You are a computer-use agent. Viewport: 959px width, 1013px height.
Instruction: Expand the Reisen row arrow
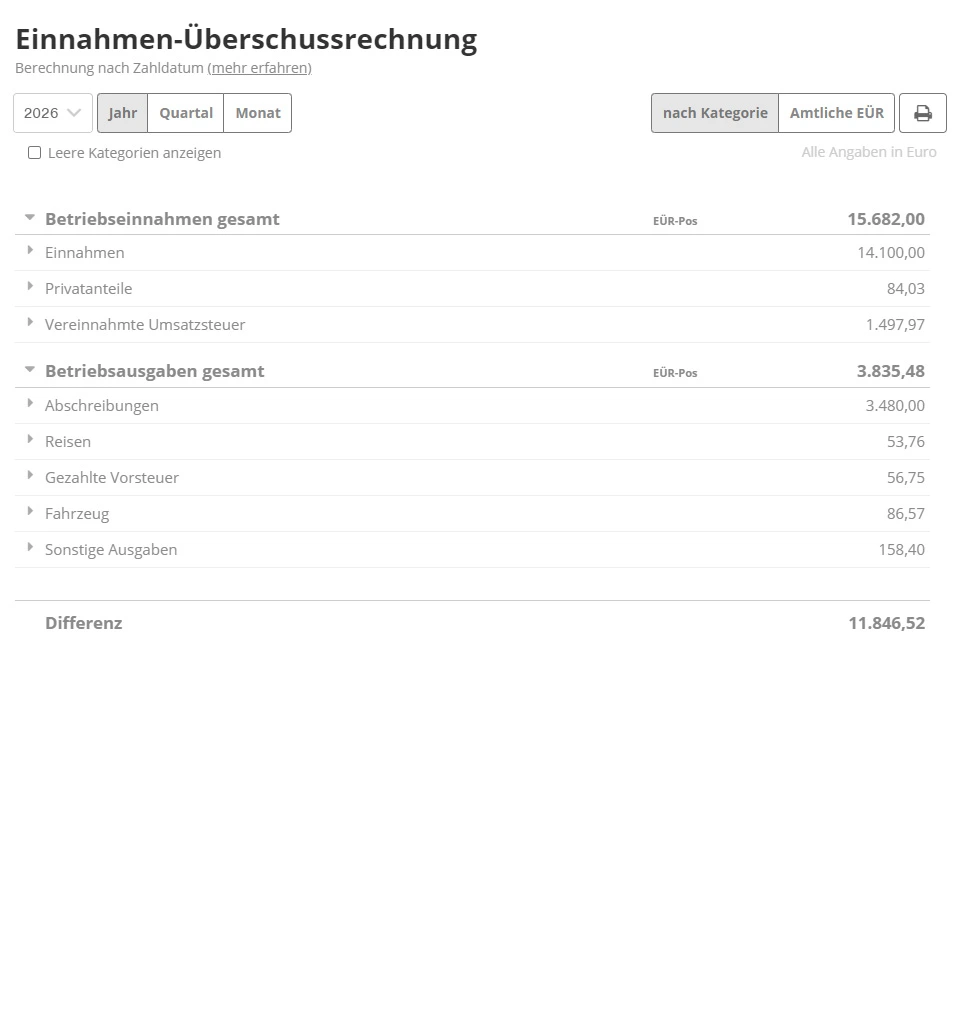pos(31,440)
